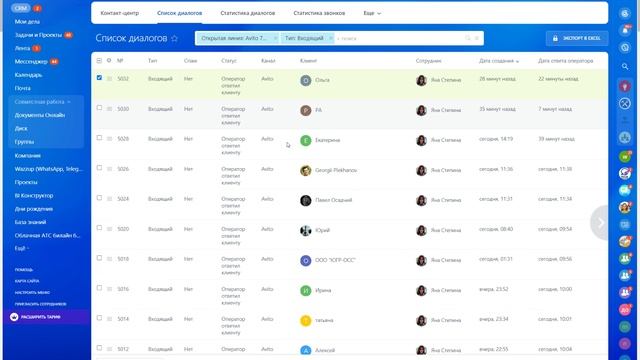Open search magnifier in right sidebar

pyautogui.click(x=625, y=66)
